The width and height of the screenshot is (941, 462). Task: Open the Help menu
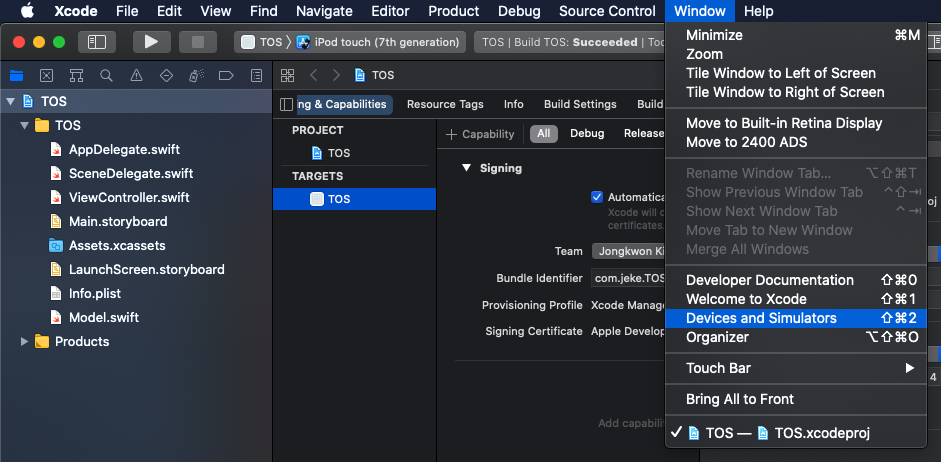tap(759, 11)
